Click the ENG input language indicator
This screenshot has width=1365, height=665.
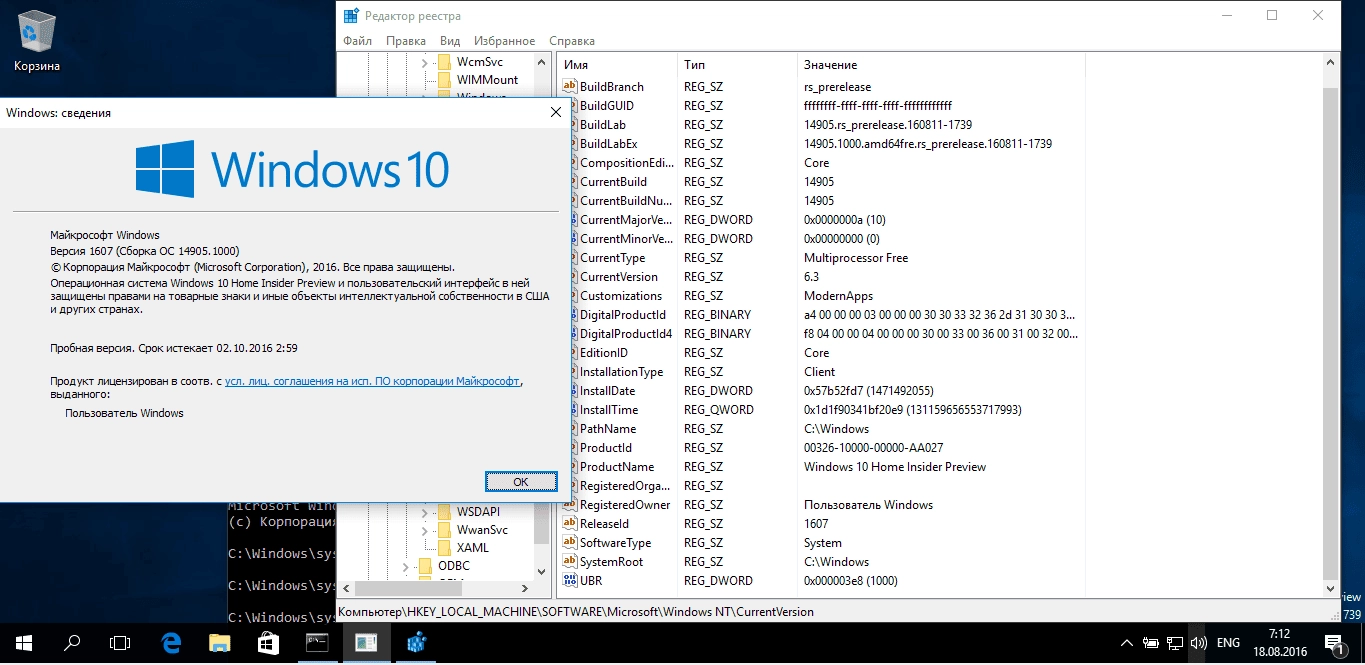coord(1229,643)
